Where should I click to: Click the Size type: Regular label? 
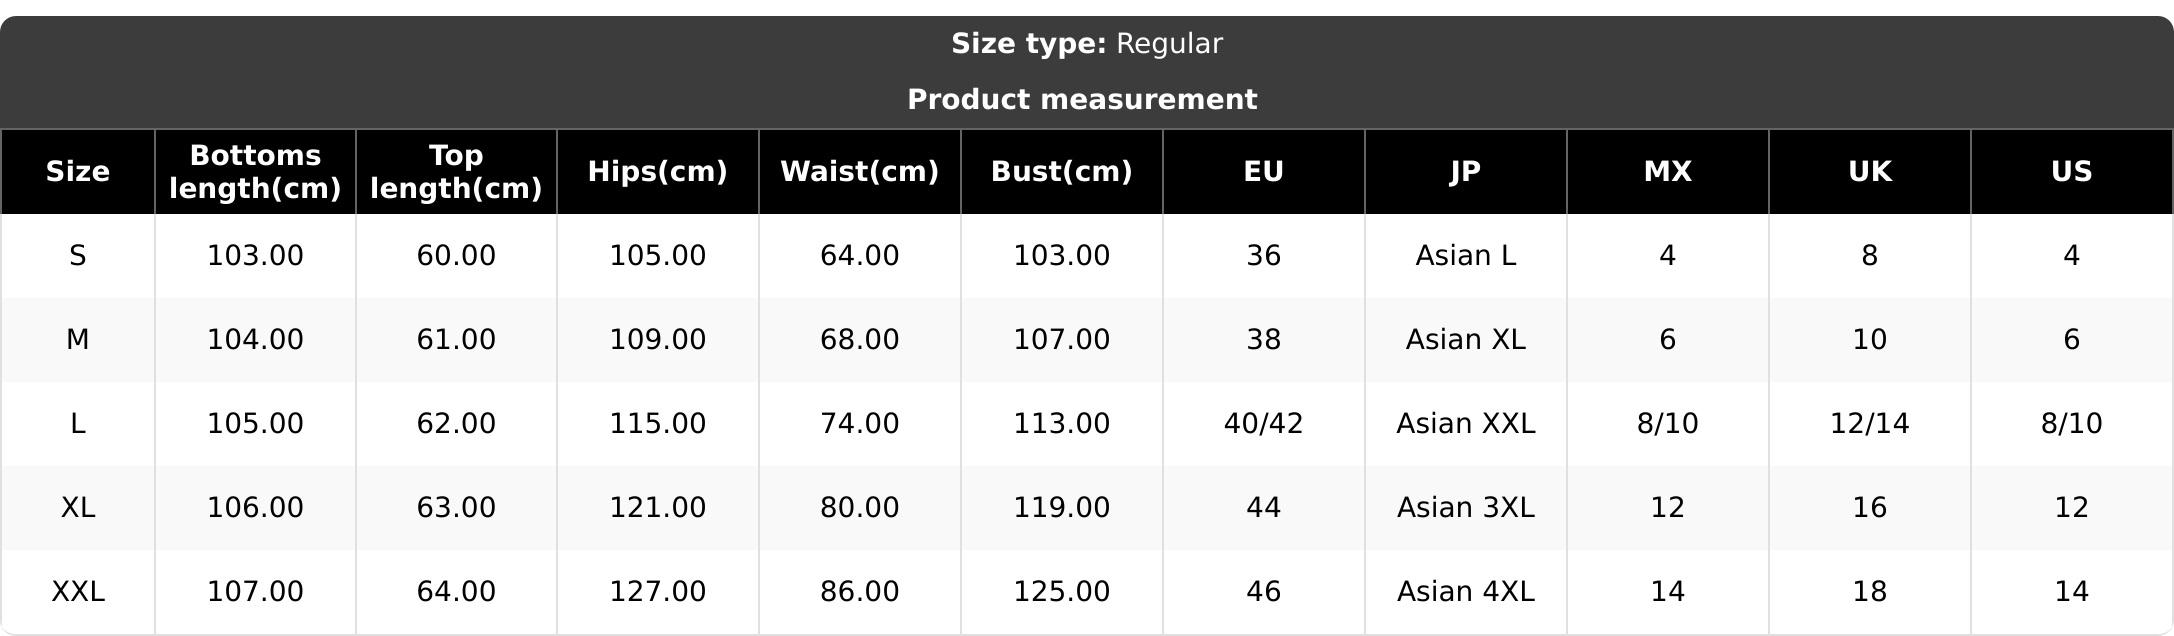[1087, 44]
